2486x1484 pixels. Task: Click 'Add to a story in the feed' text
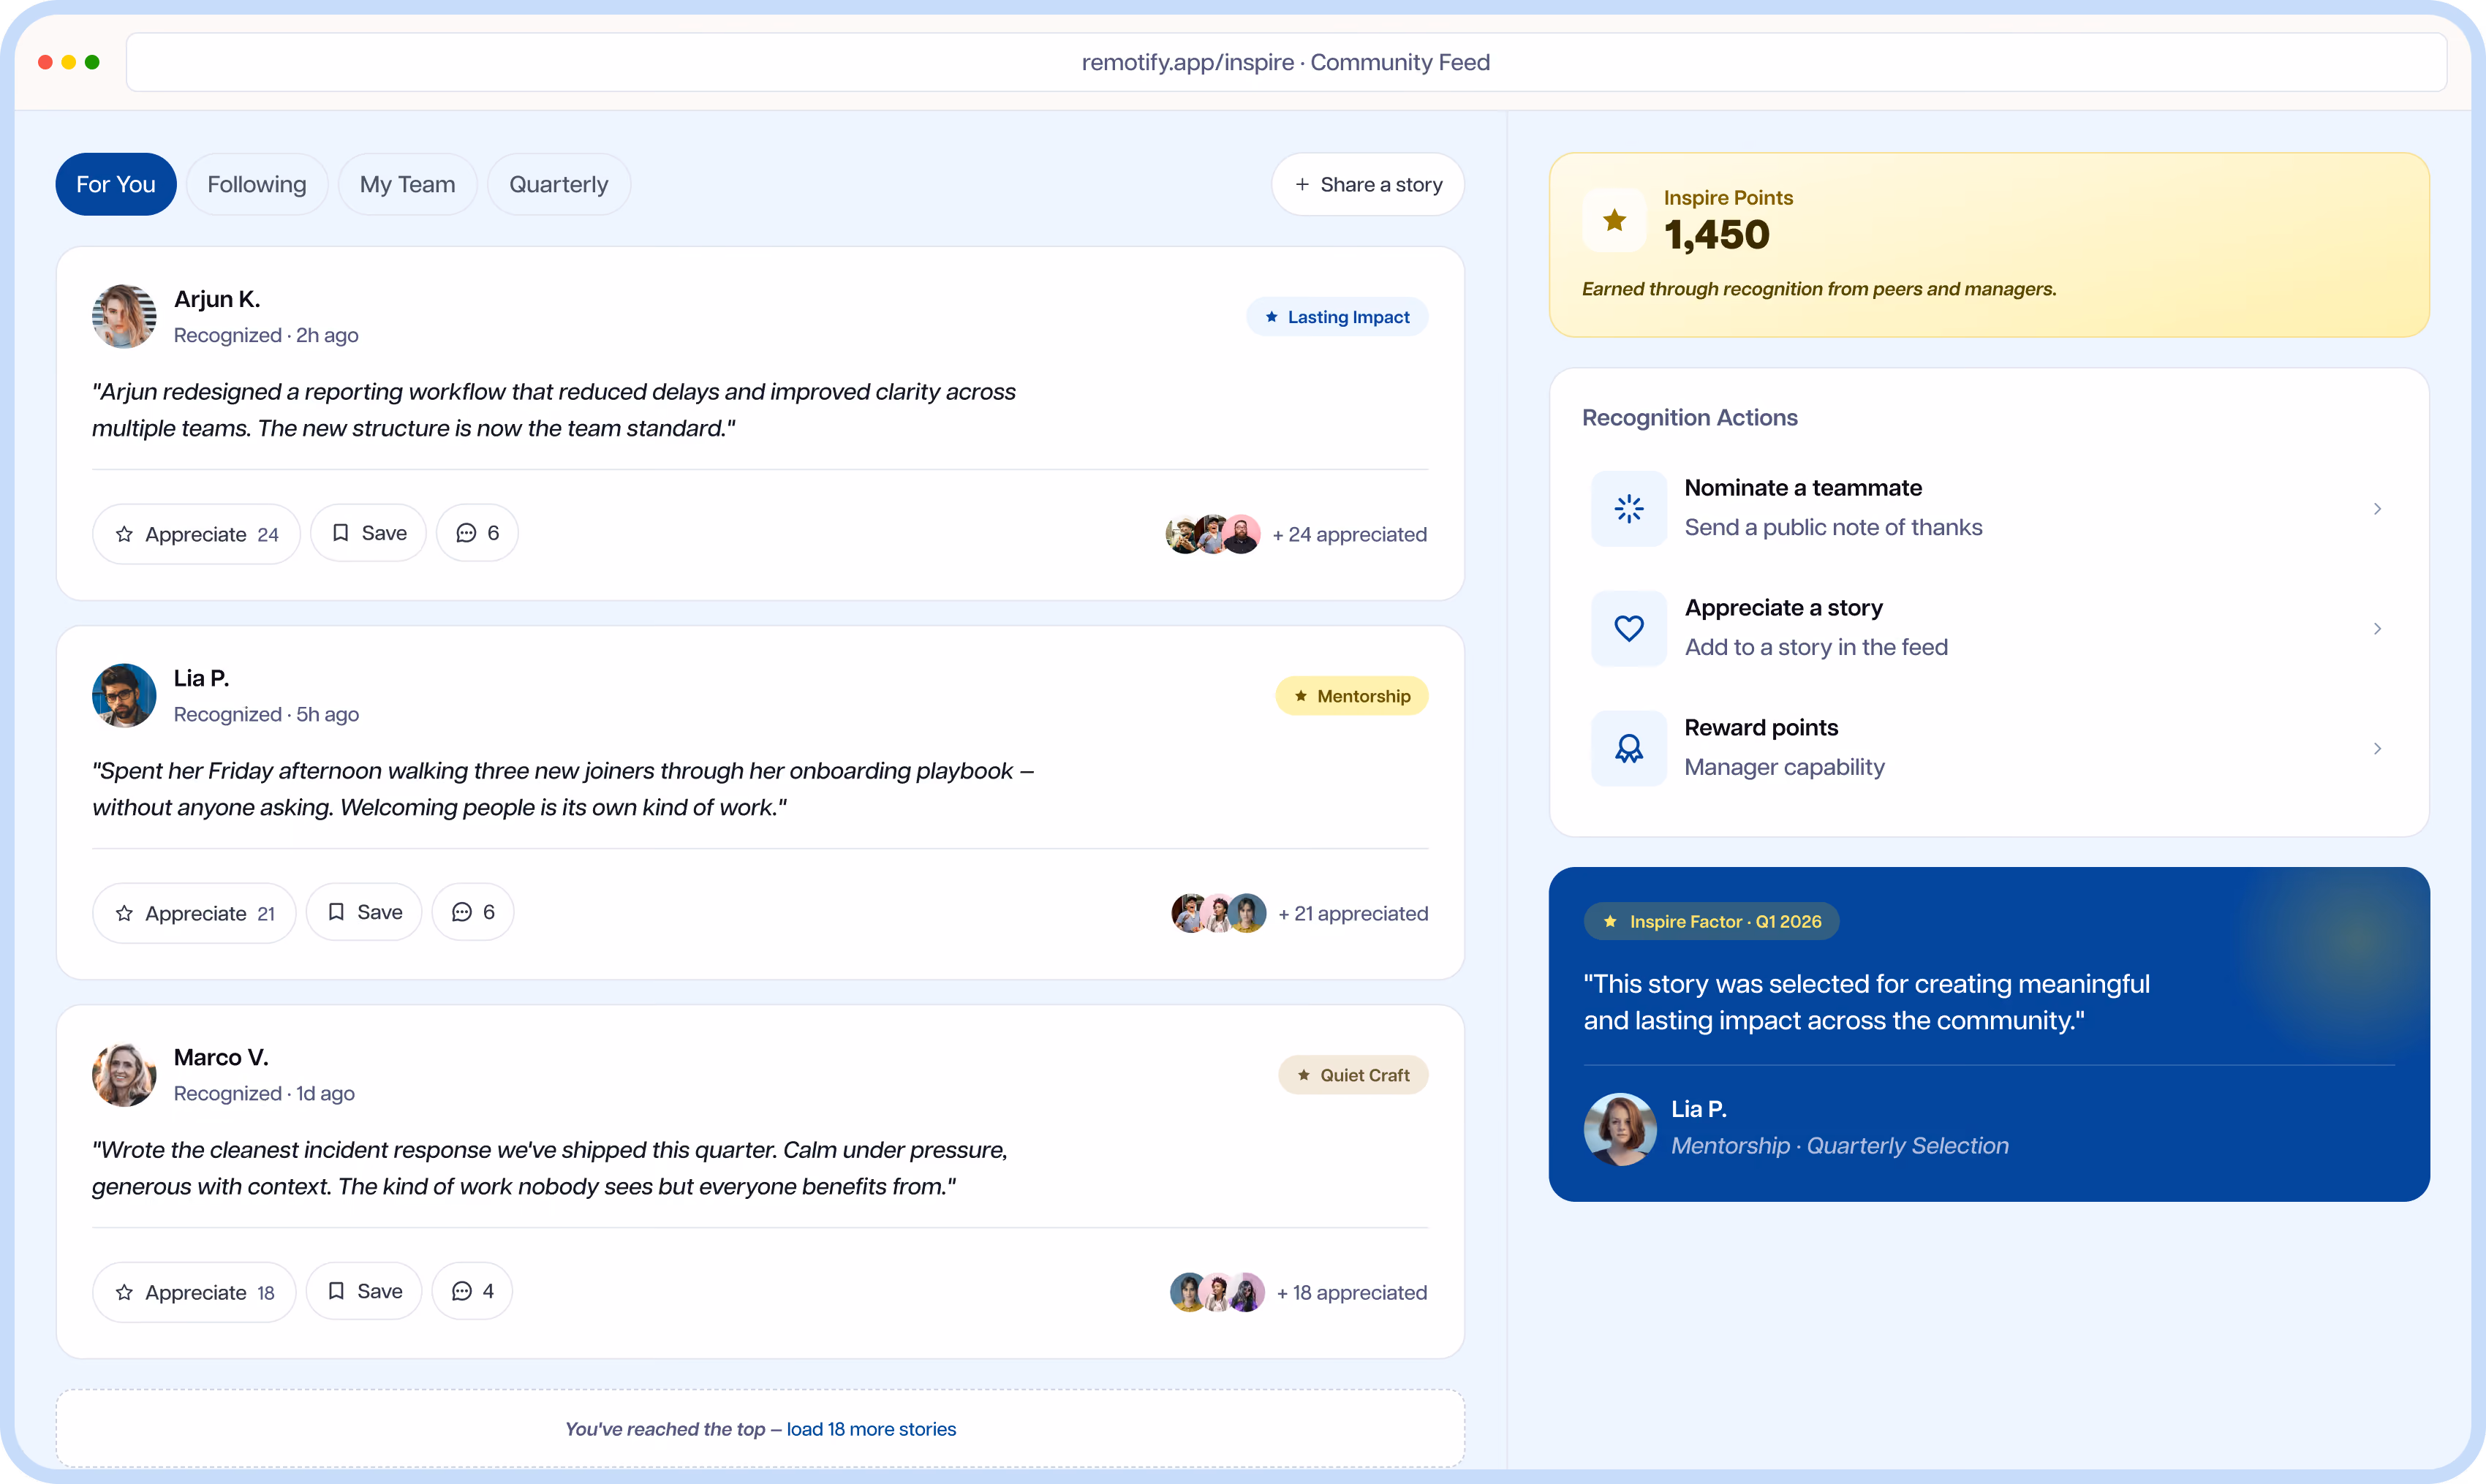coord(1816,647)
